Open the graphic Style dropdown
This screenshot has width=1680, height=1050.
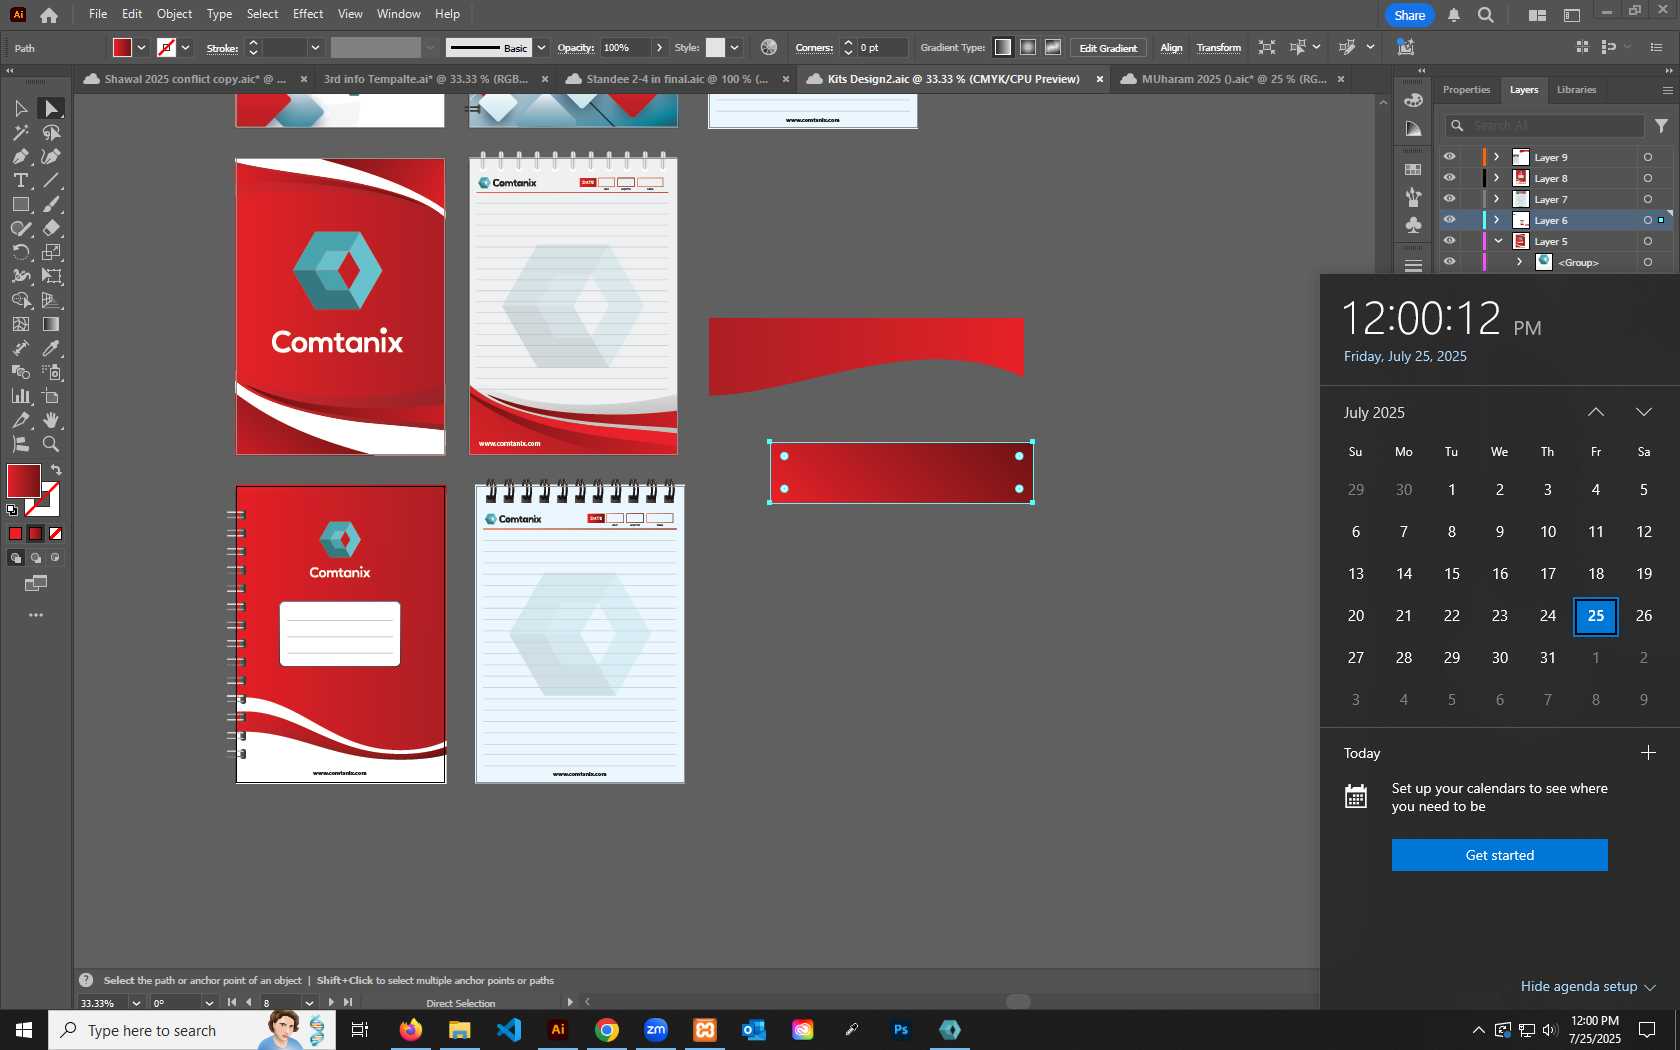point(734,47)
